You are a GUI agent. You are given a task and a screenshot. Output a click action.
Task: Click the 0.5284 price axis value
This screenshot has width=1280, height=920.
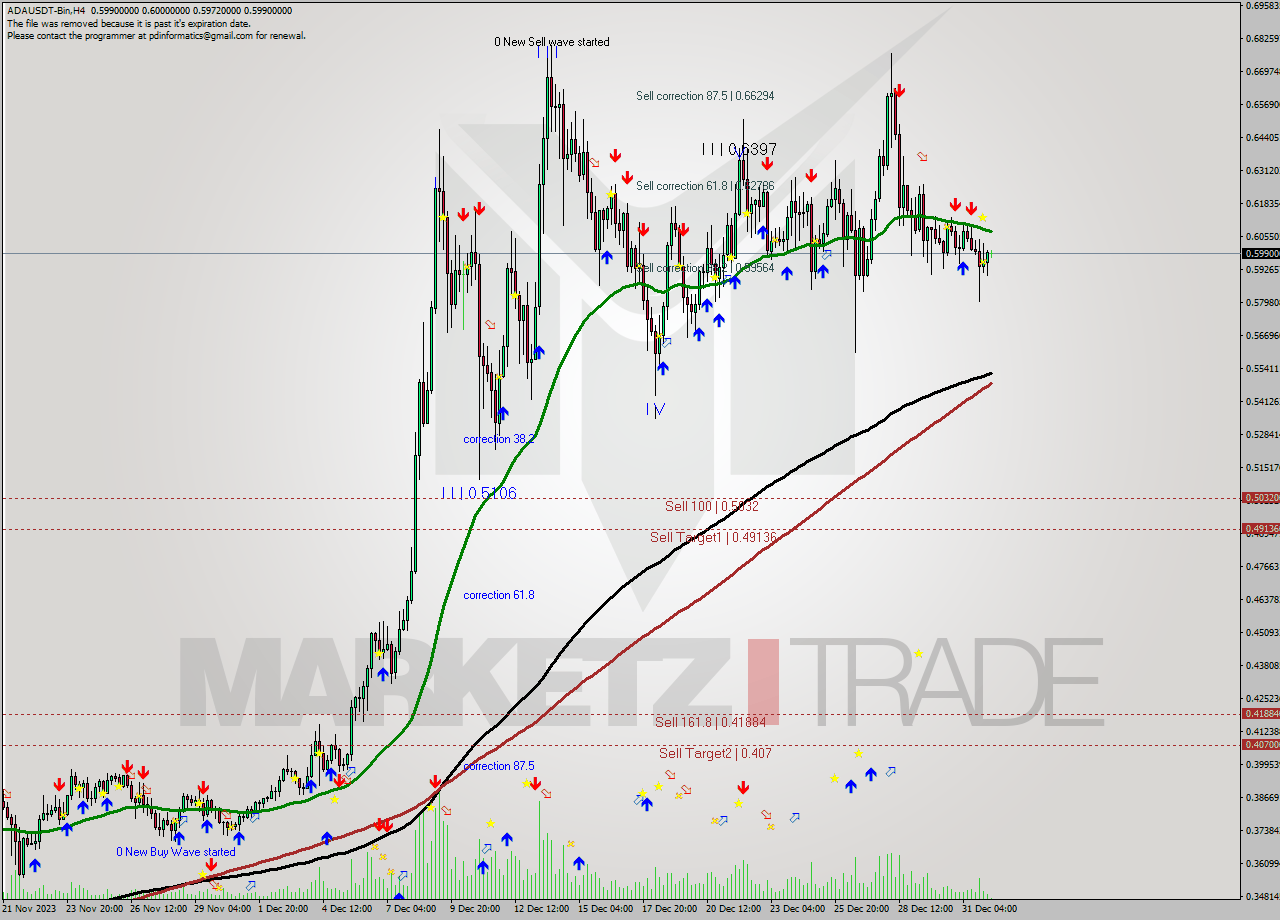click(1263, 434)
